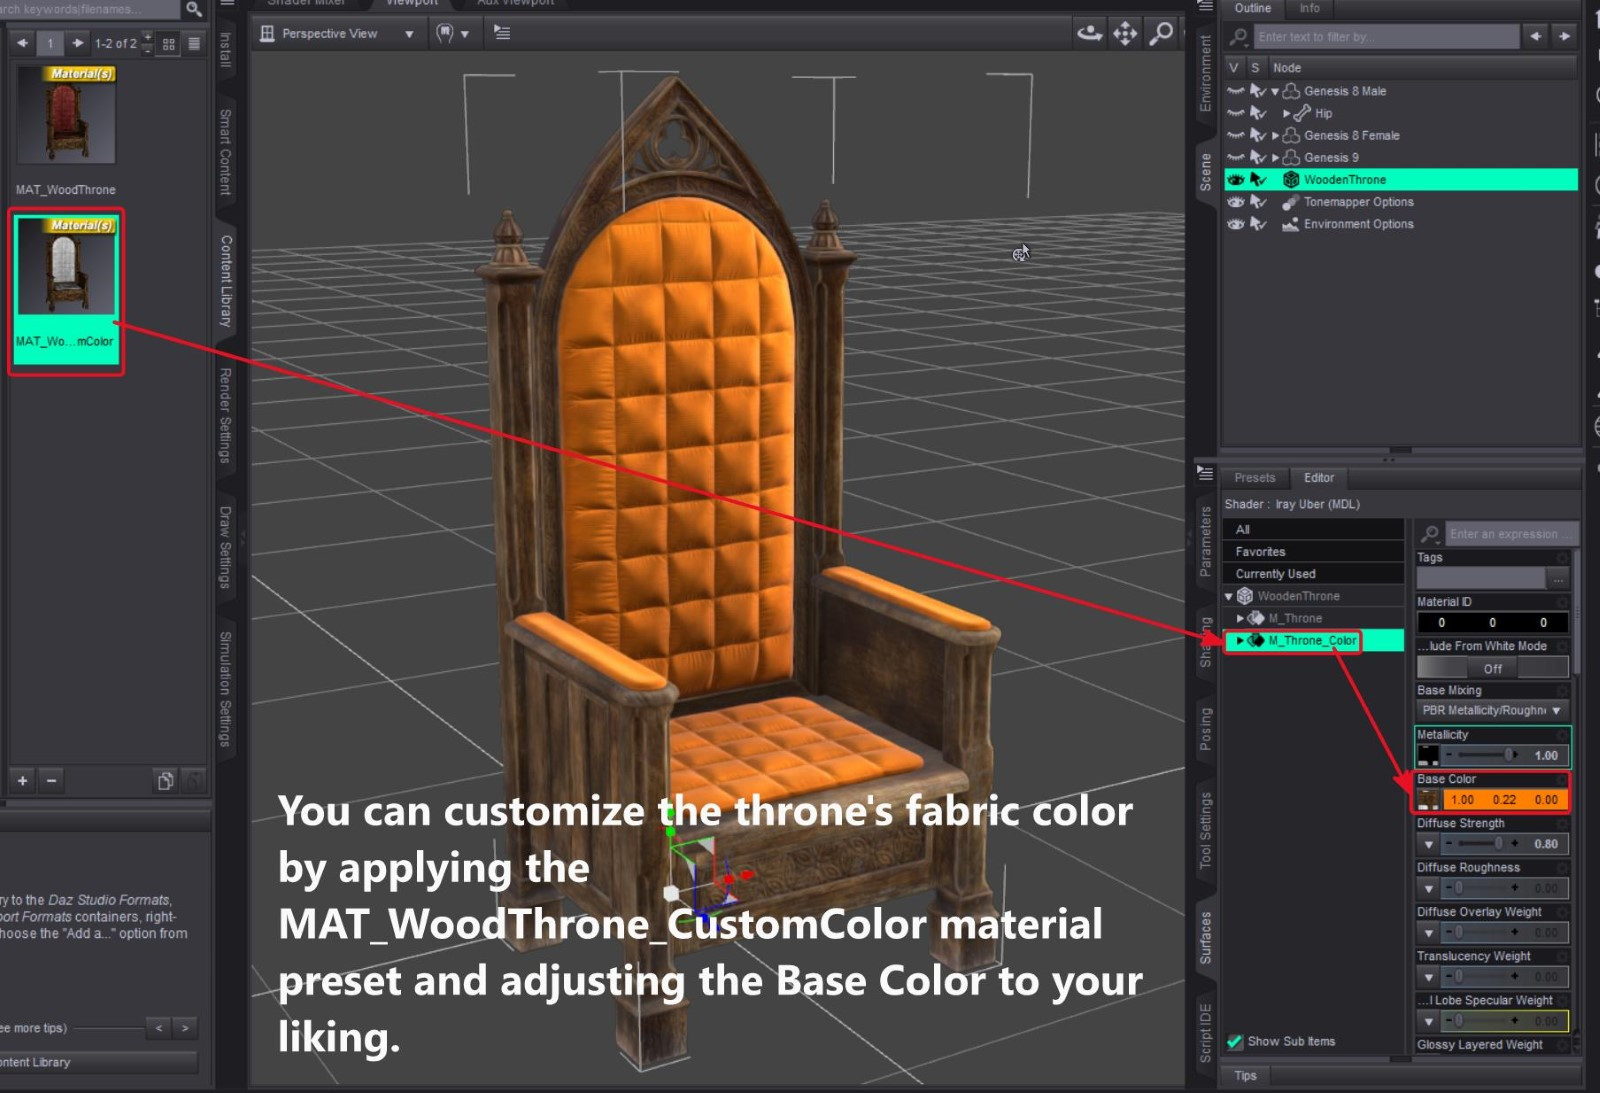
Task: Toggle visibility eye for WoodenThrone
Action: click(x=1236, y=180)
